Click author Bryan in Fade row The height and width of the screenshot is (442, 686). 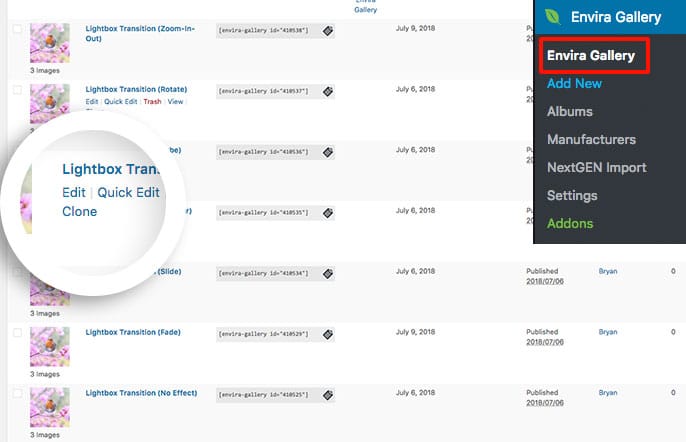608,332
